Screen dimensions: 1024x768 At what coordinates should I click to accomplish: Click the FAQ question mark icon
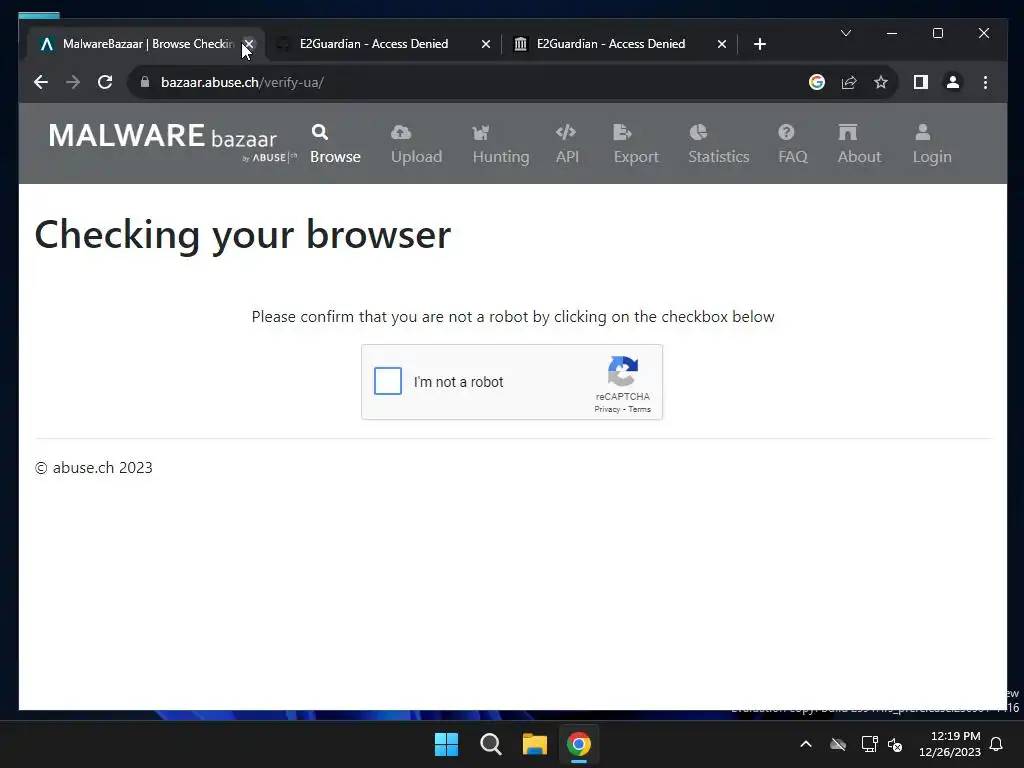click(x=786, y=133)
